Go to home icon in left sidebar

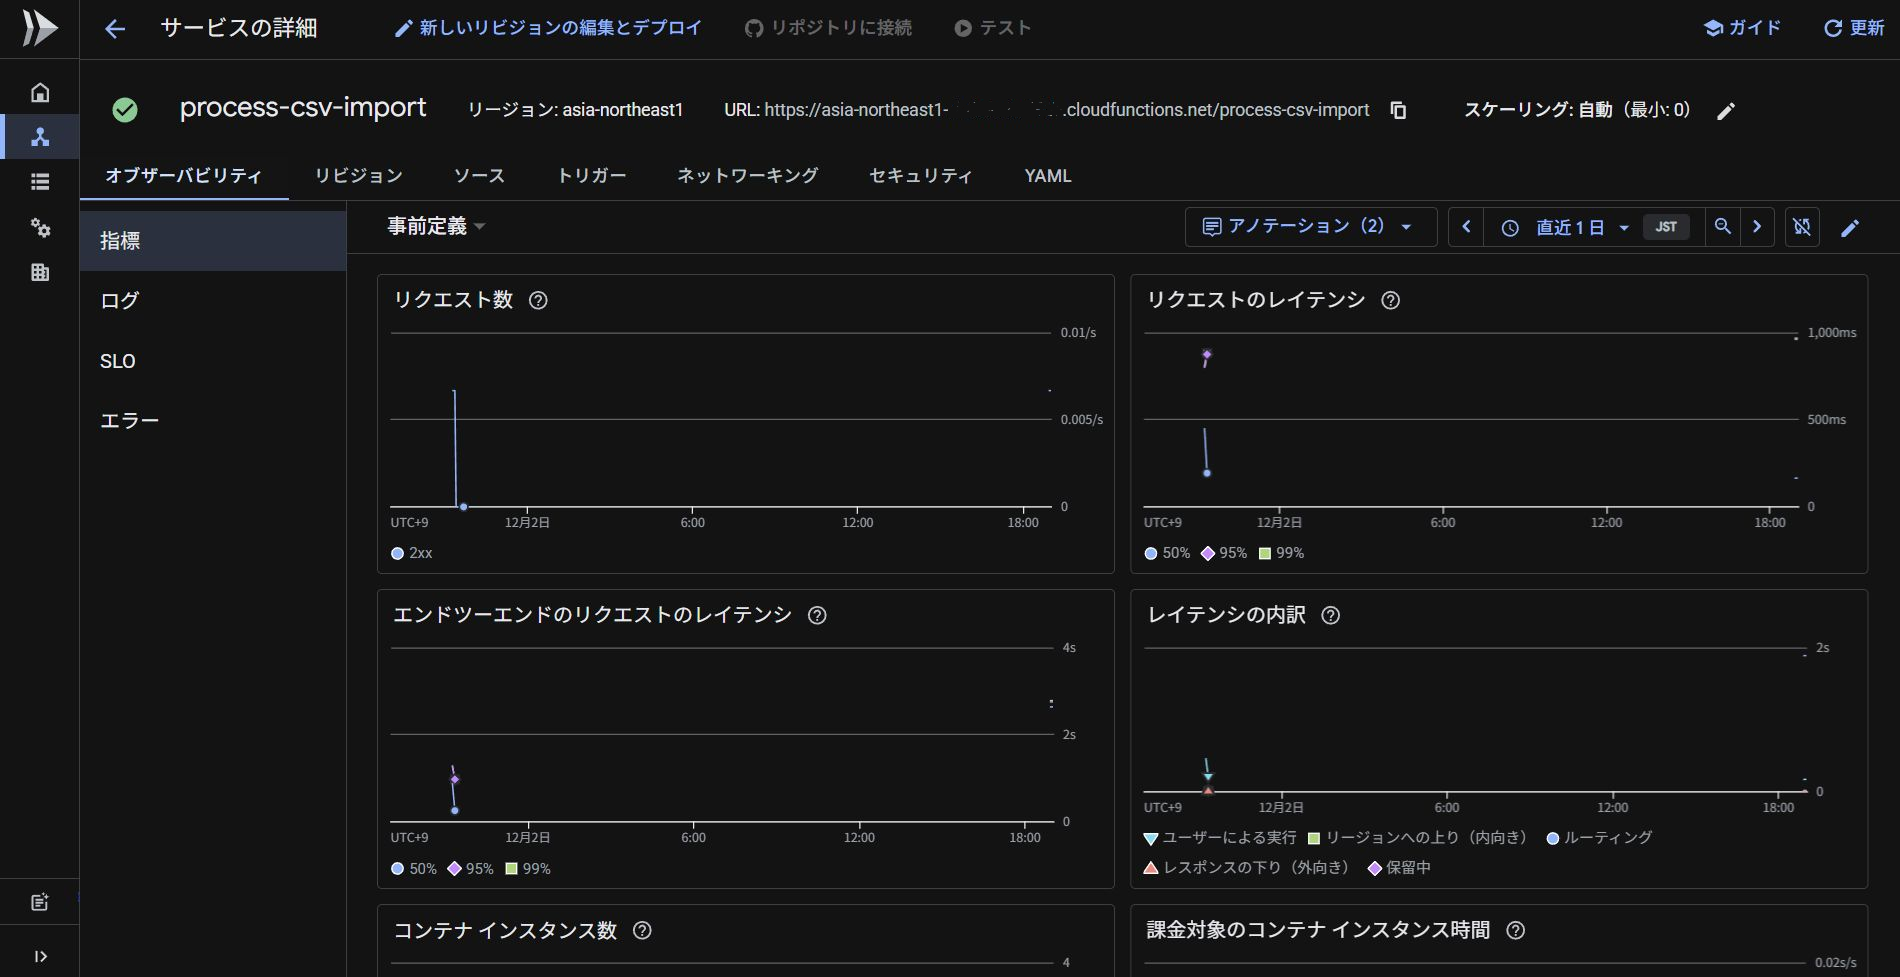pyautogui.click(x=40, y=92)
